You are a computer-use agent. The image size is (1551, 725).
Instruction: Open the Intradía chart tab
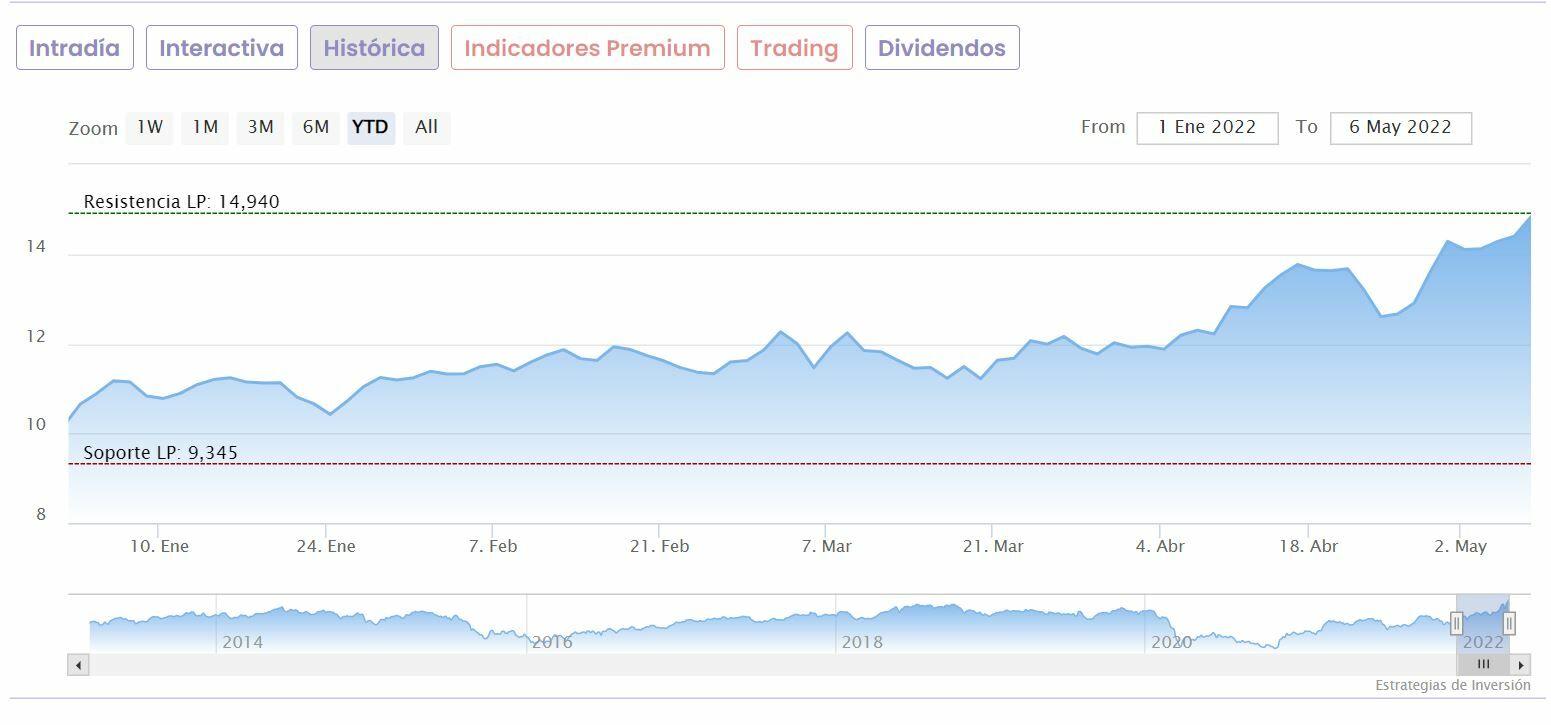75,48
